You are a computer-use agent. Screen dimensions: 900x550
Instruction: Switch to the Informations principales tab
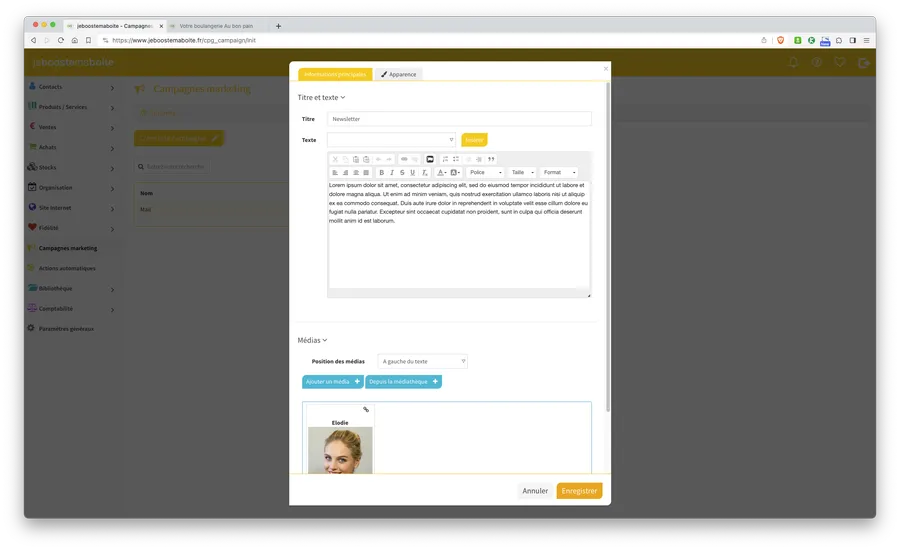coord(335,74)
